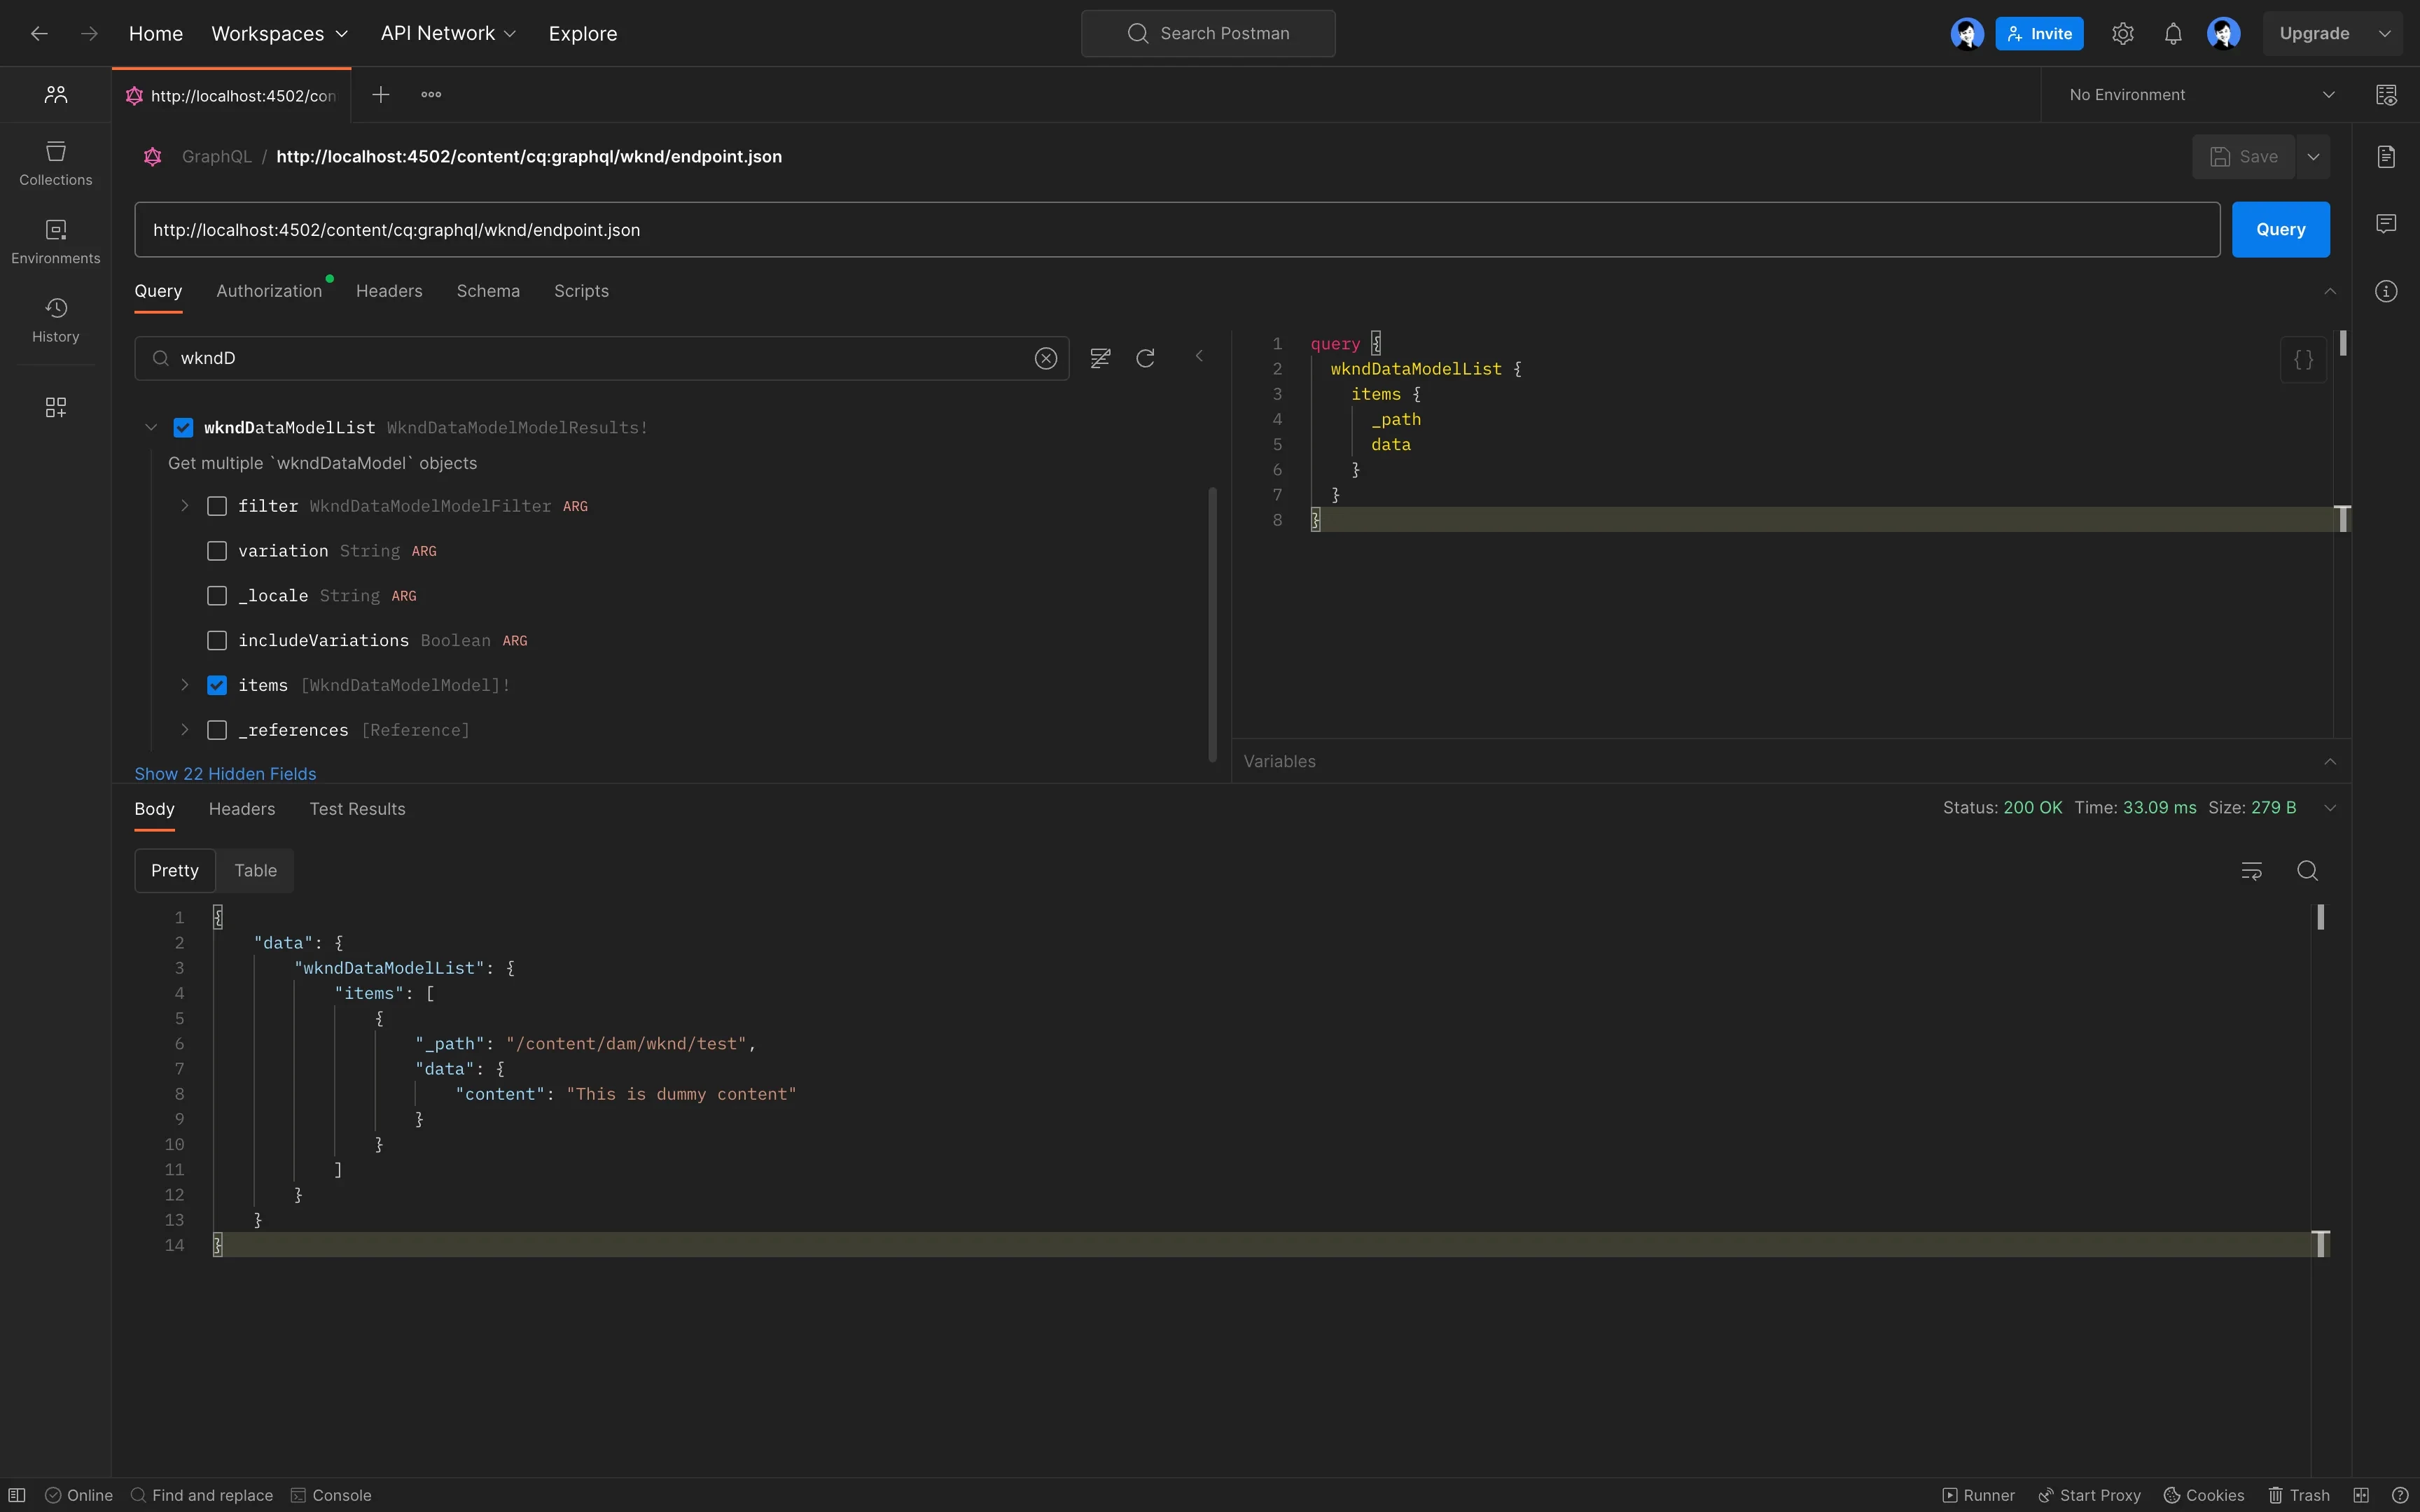Click the prettify braces icon in query editor
This screenshot has height=1512, width=2420.
tap(2303, 360)
